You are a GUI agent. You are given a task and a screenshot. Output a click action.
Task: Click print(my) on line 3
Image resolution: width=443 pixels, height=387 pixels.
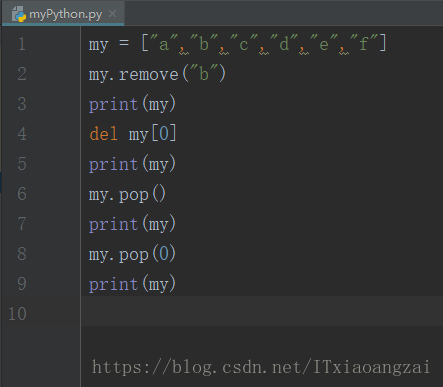coord(132,104)
